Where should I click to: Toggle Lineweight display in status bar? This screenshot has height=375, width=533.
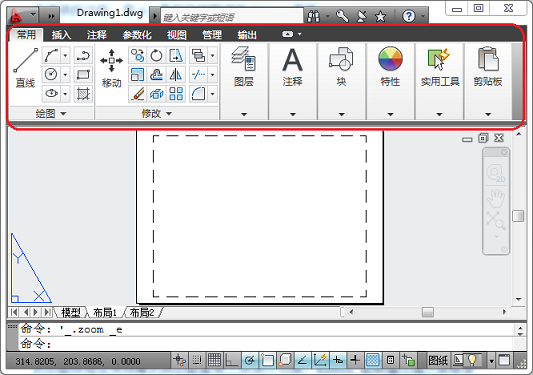coord(355,360)
